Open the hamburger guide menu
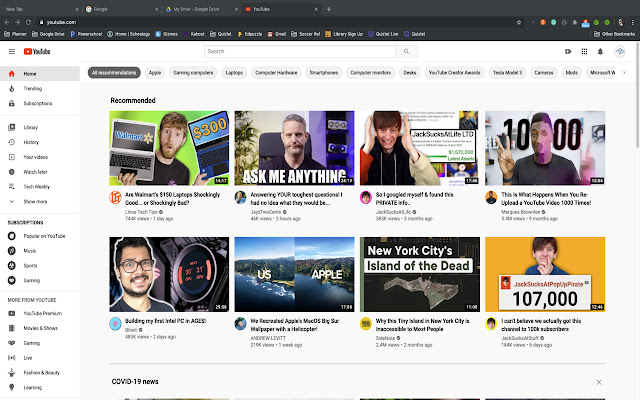Screen dimensions: 640x400 [x=11, y=51]
